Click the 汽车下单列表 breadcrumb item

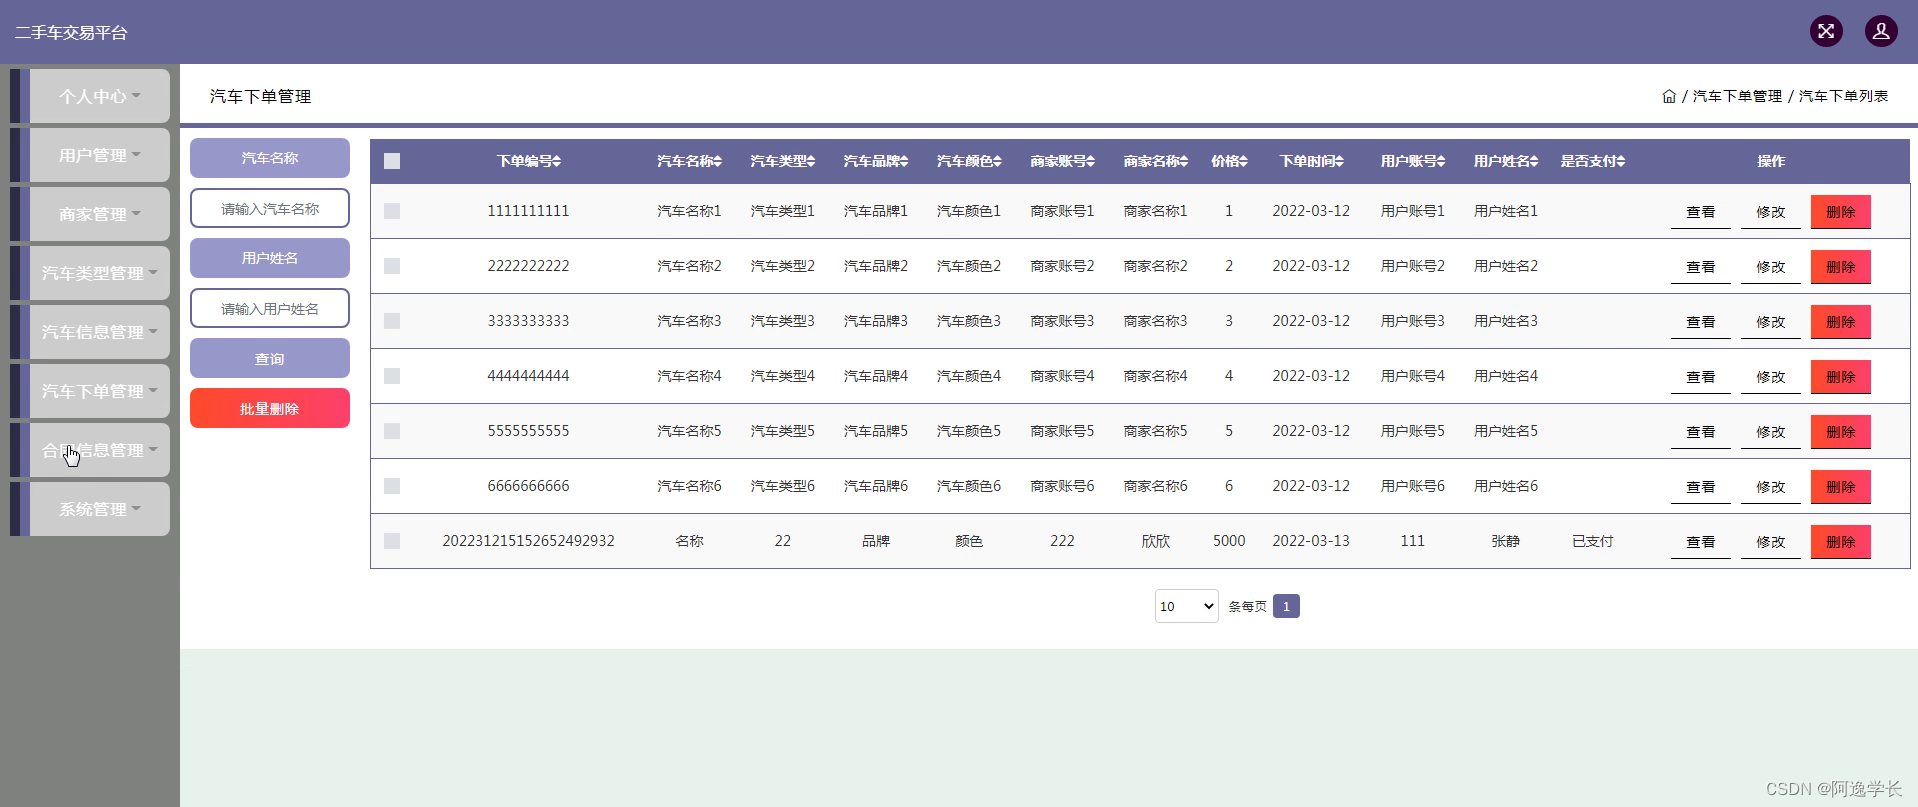pyautogui.click(x=1843, y=96)
